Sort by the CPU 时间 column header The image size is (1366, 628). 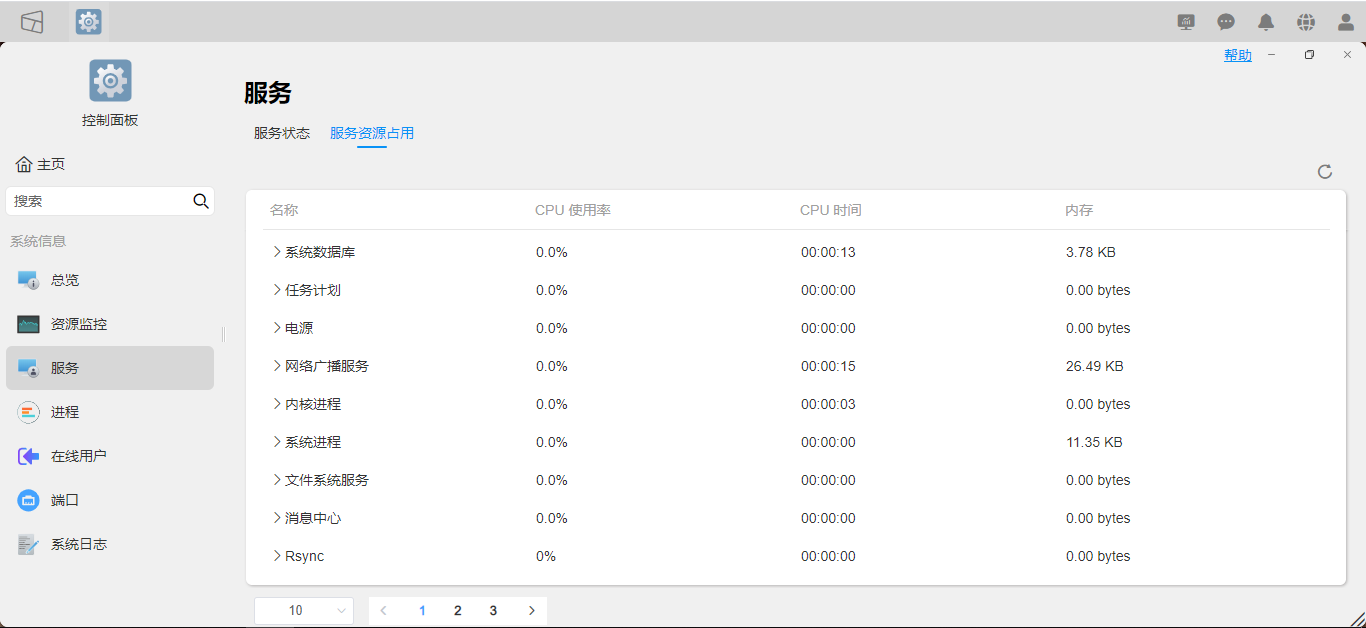click(x=831, y=210)
